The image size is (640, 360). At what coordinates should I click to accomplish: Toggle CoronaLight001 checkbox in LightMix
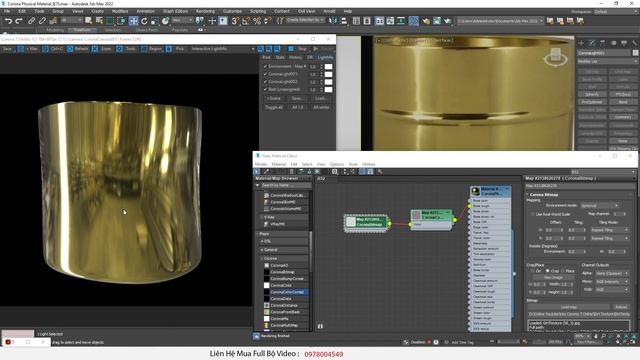coord(265,74)
